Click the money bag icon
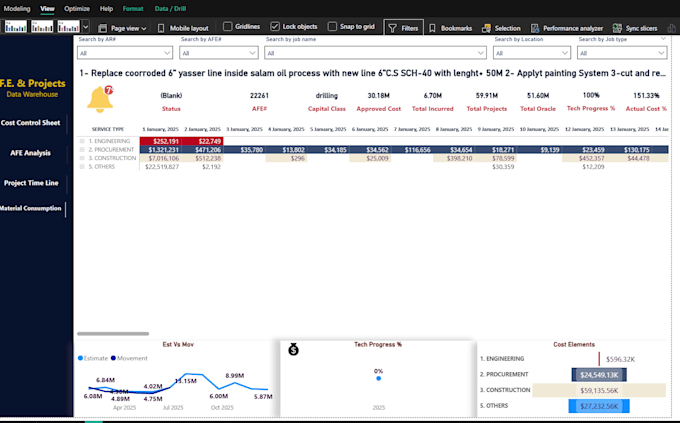This screenshot has height=423, width=680. [293, 349]
